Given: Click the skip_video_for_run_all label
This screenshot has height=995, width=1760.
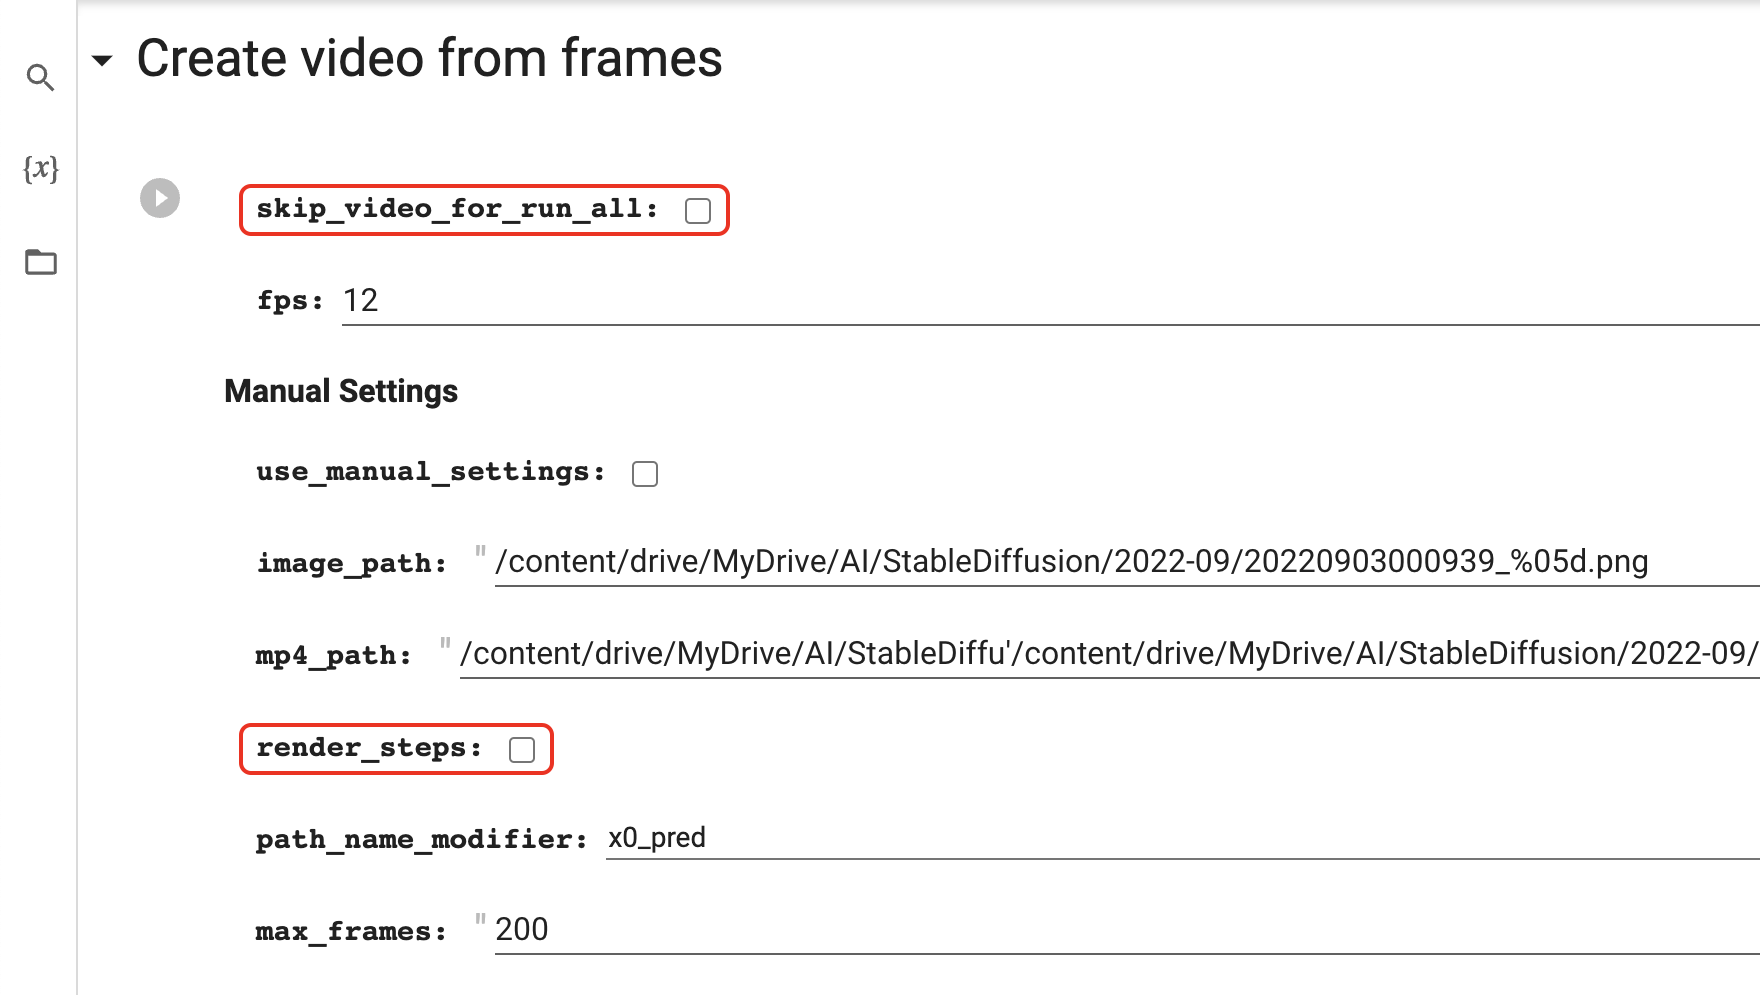Looking at the screenshot, I should (x=457, y=209).
